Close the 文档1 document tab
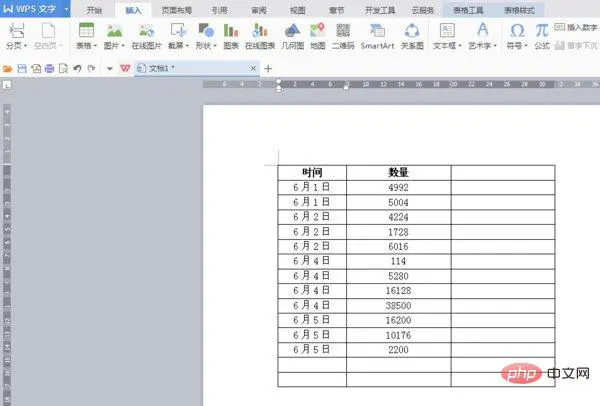 point(251,68)
